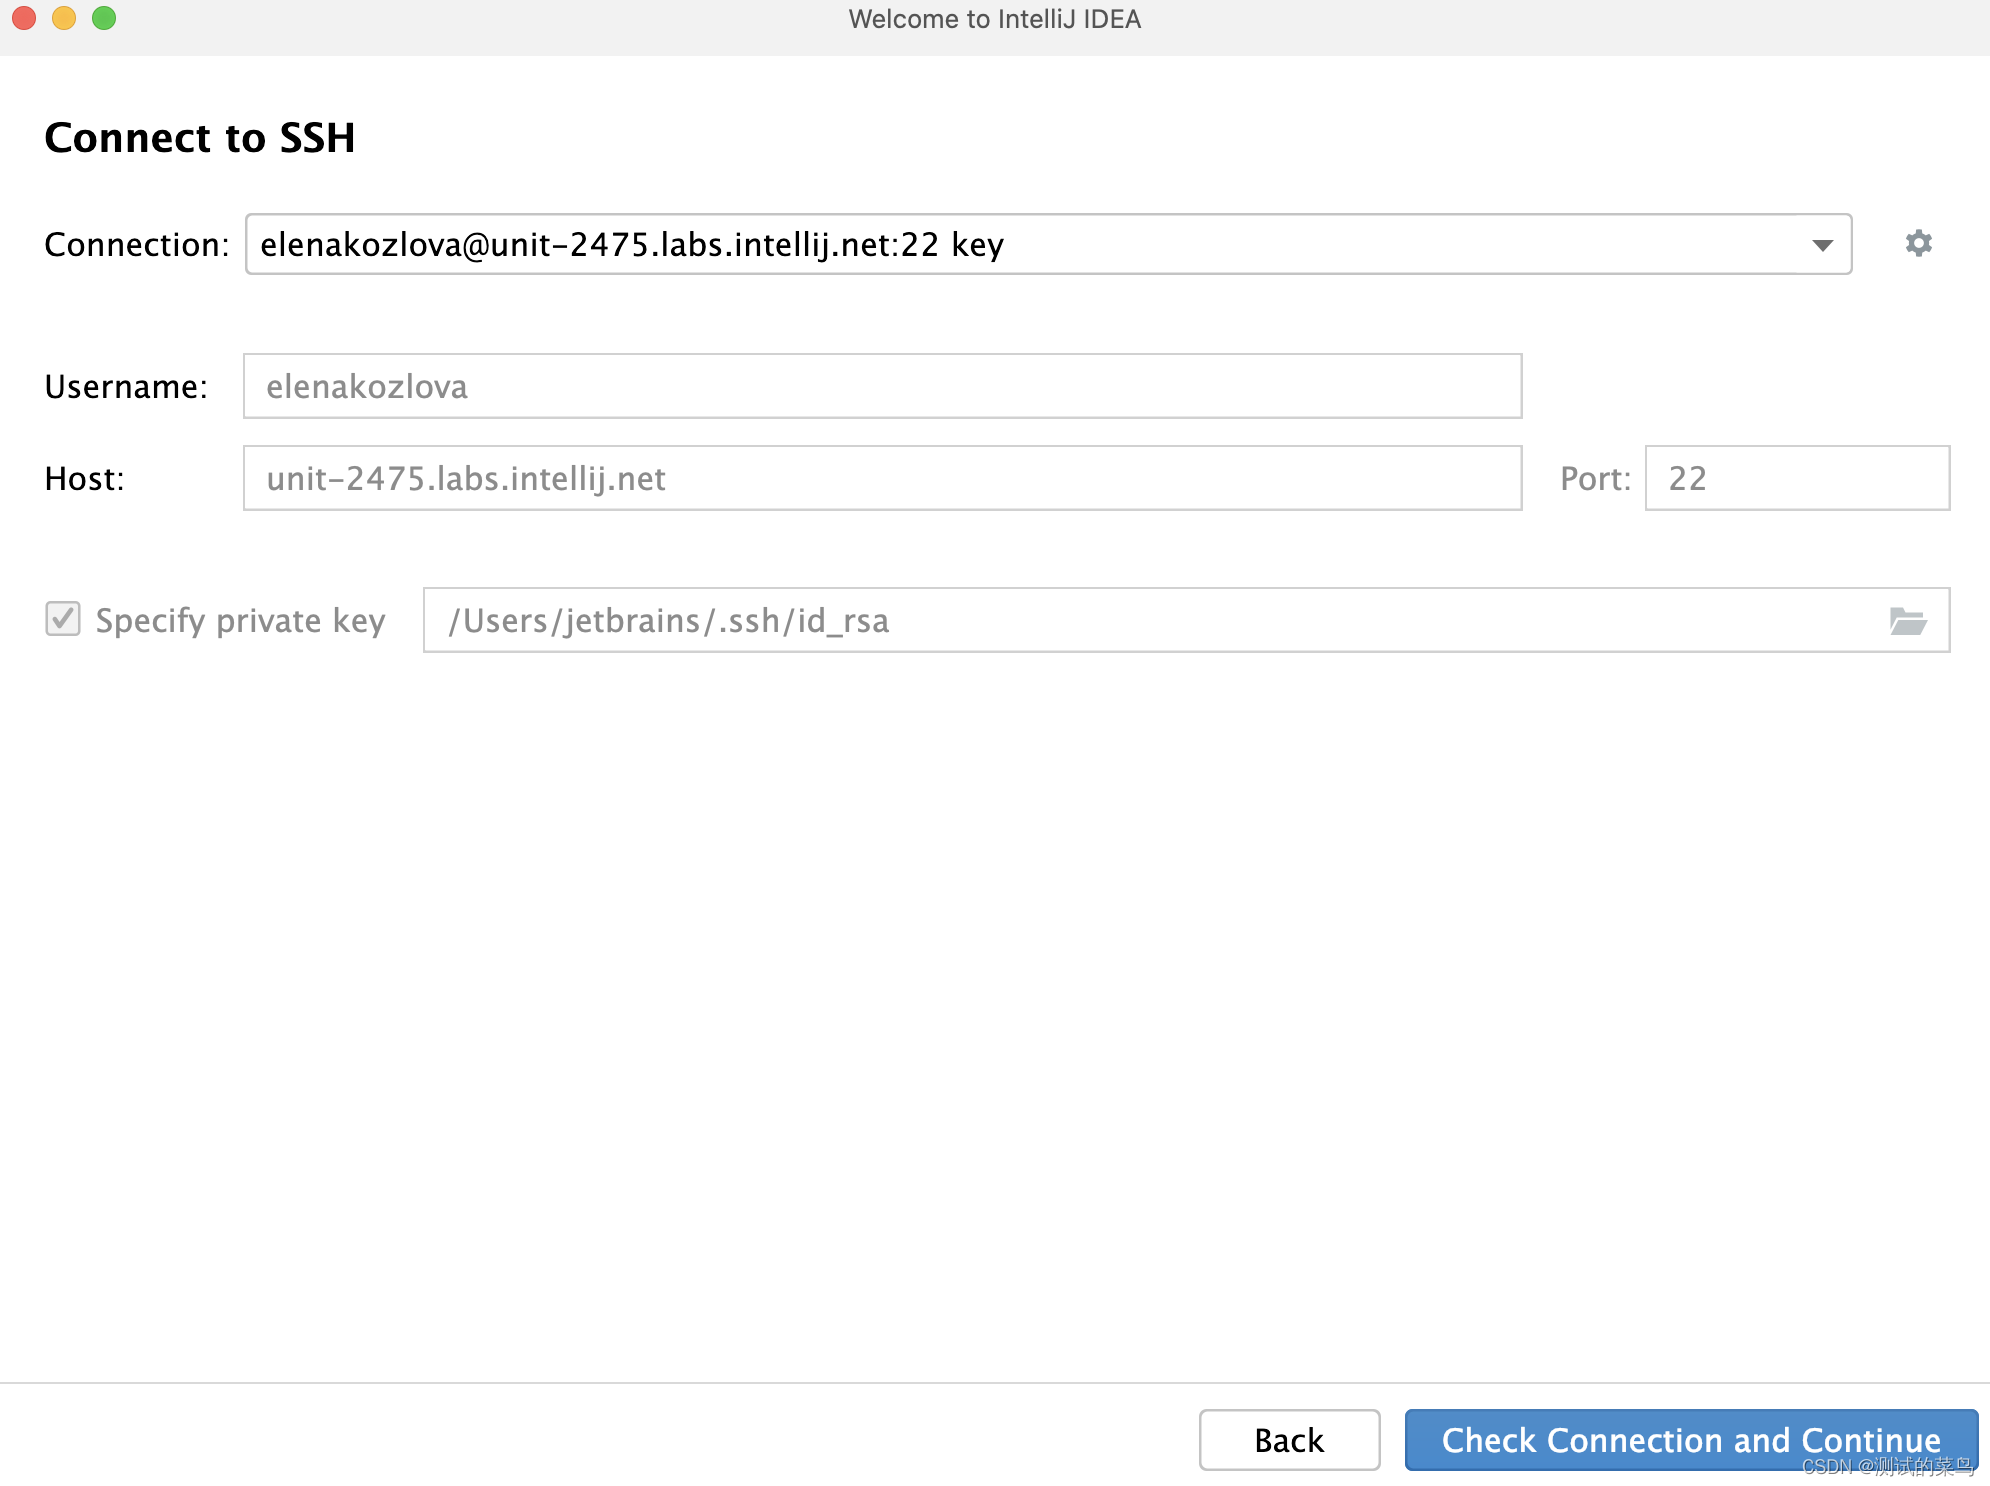Image resolution: width=1990 pixels, height=1486 pixels.
Task: Select the Welcome to IntelliJ IDEA menu
Action: coord(994,19)
